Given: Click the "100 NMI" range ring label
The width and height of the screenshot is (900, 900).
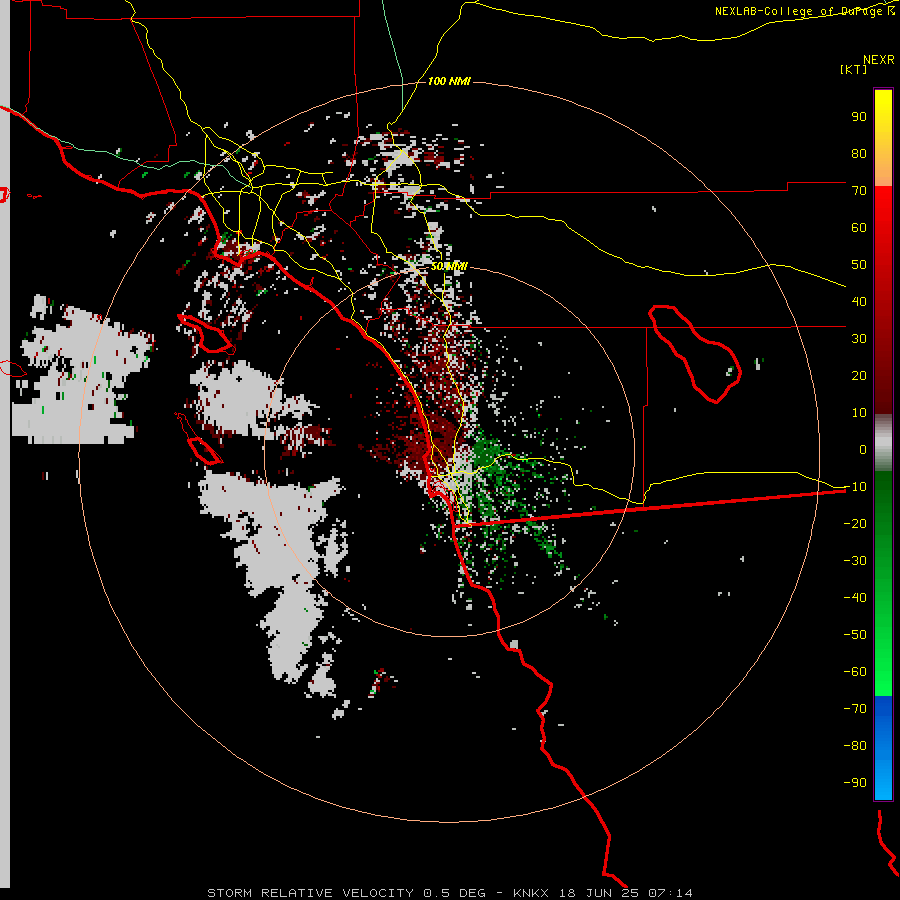Looking at the screenshot, I should [449, 82].
